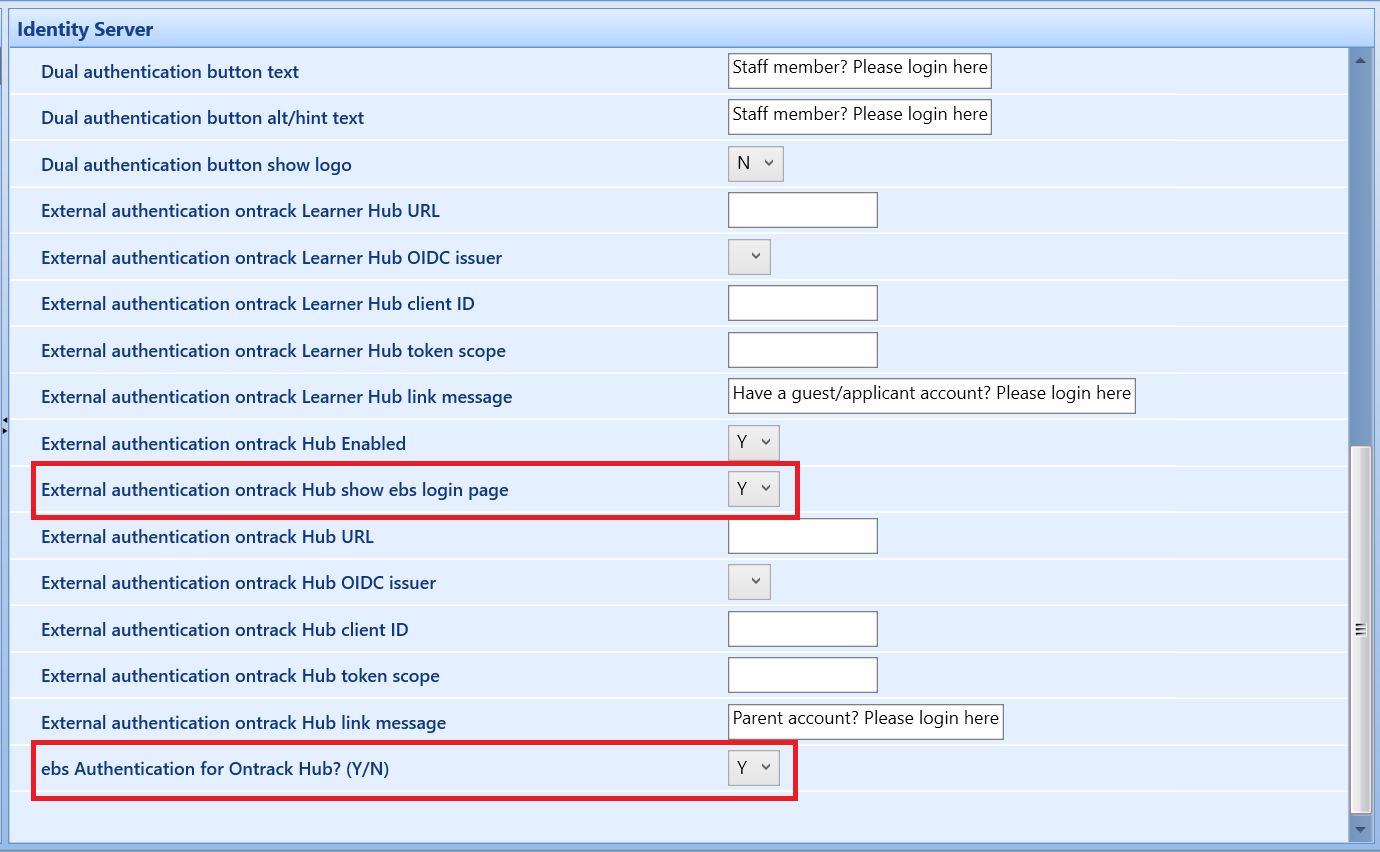Viewport: 1380px width, 852px height.
Task: Open the ebs Authentication for Ontrack Hub dropdown
Action: click(753, 768)
